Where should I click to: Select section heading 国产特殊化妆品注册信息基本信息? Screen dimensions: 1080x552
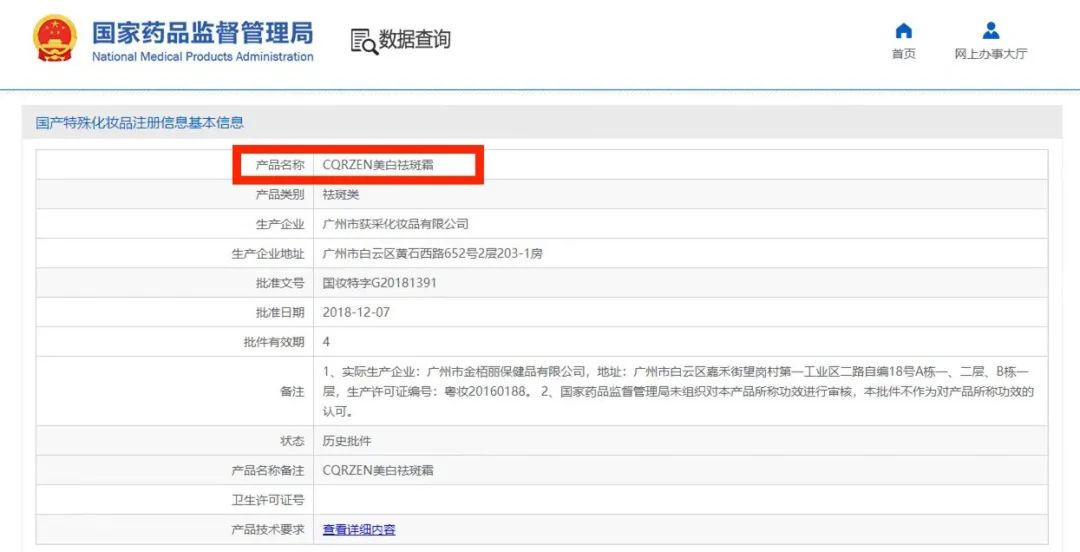[x=140, y=123]
